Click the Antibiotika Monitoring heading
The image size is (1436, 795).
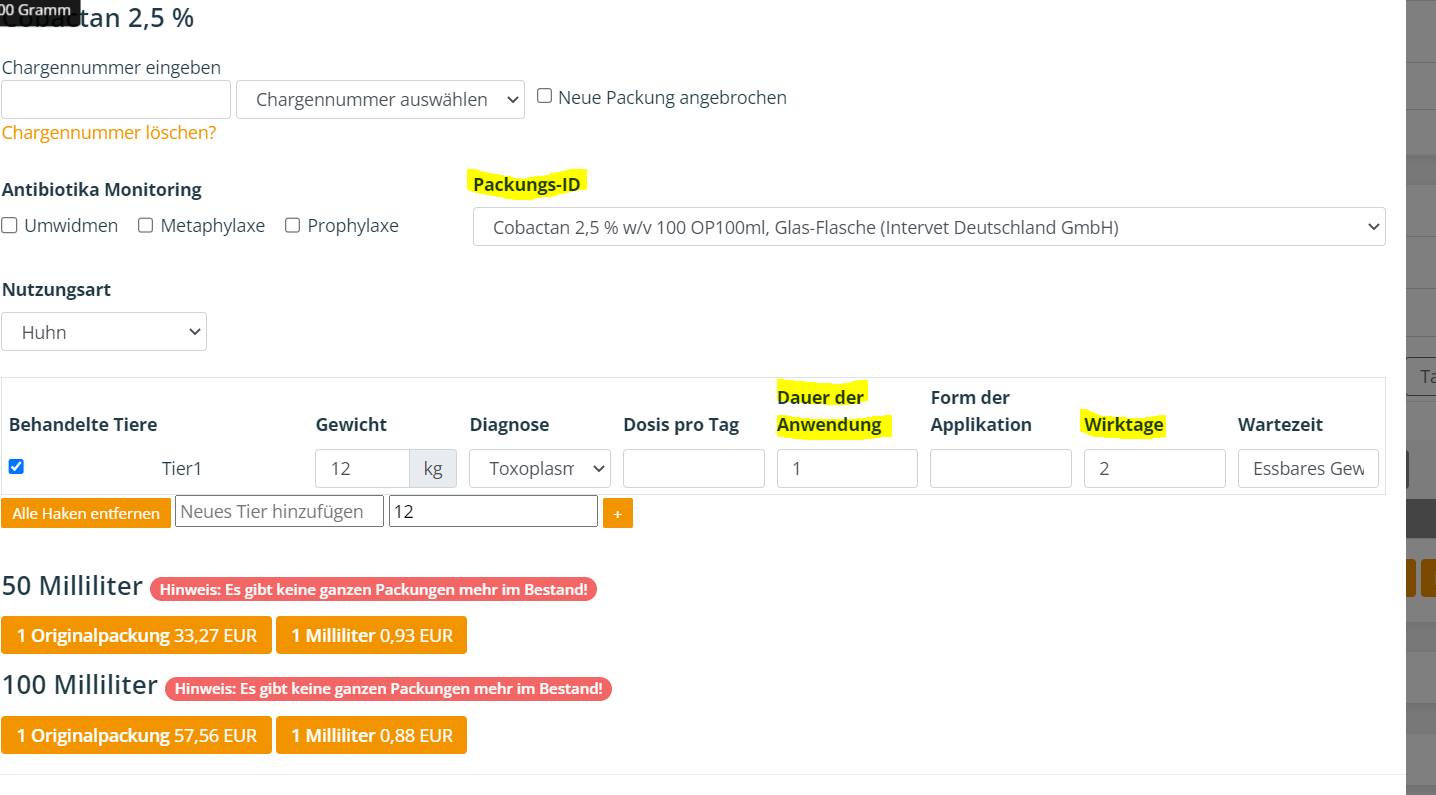102,189
